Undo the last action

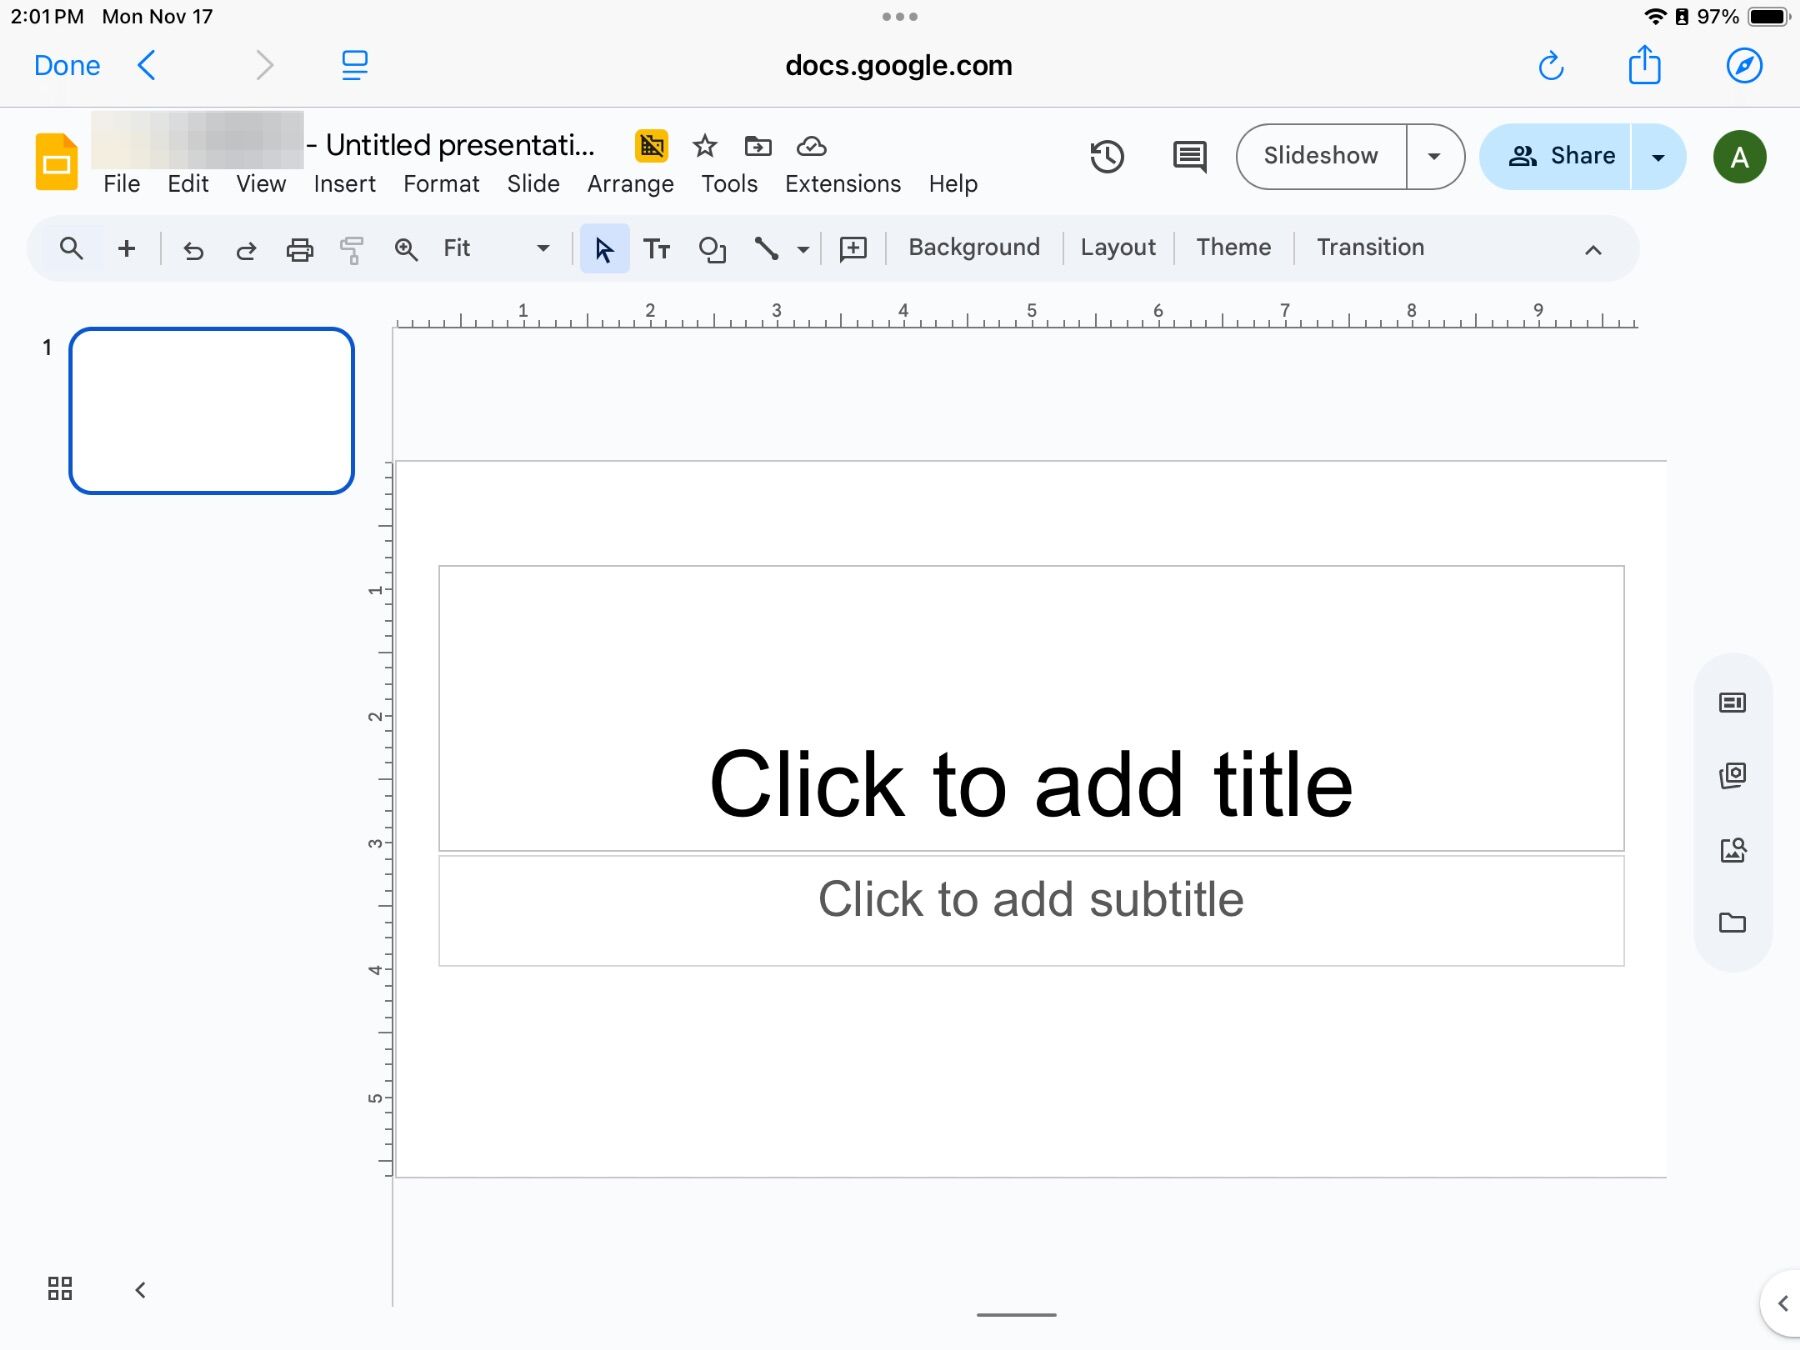click(193, 249)
